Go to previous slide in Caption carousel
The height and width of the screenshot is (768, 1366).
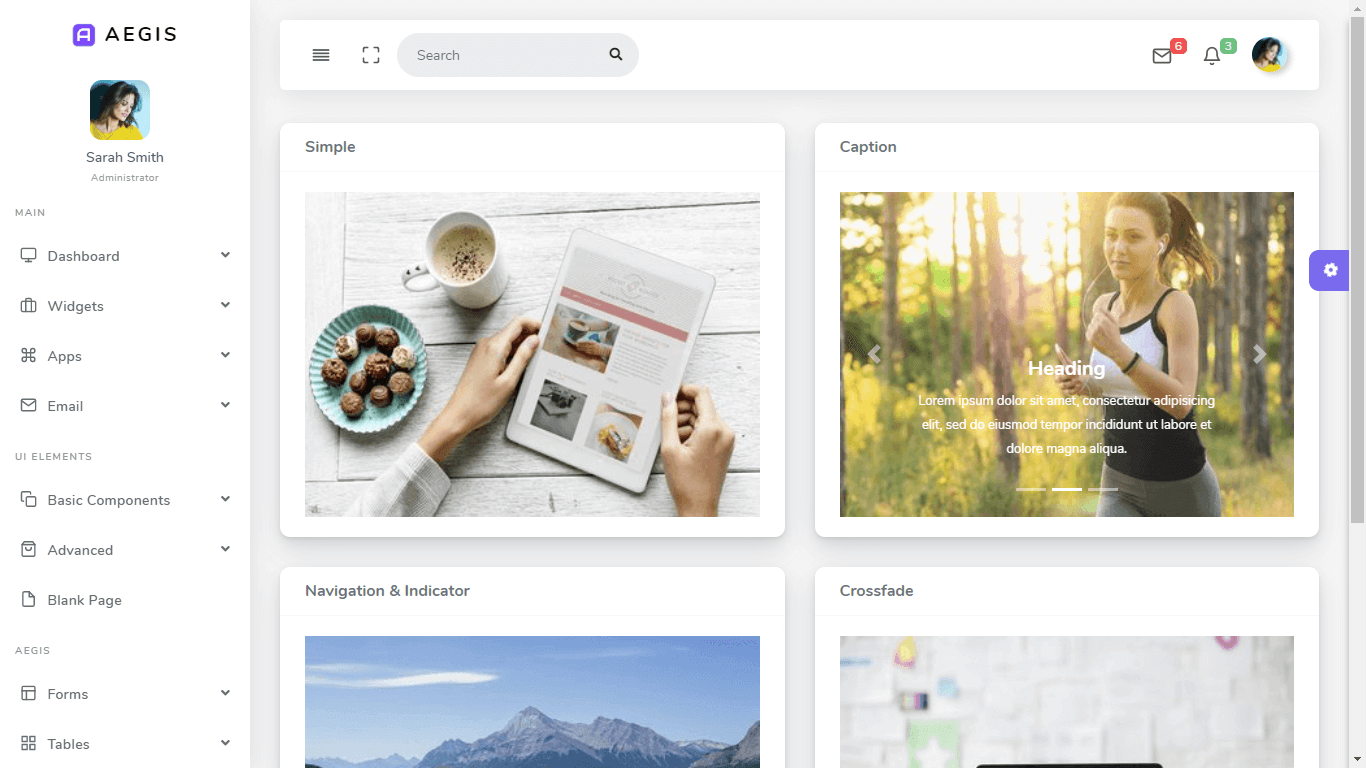874,354
